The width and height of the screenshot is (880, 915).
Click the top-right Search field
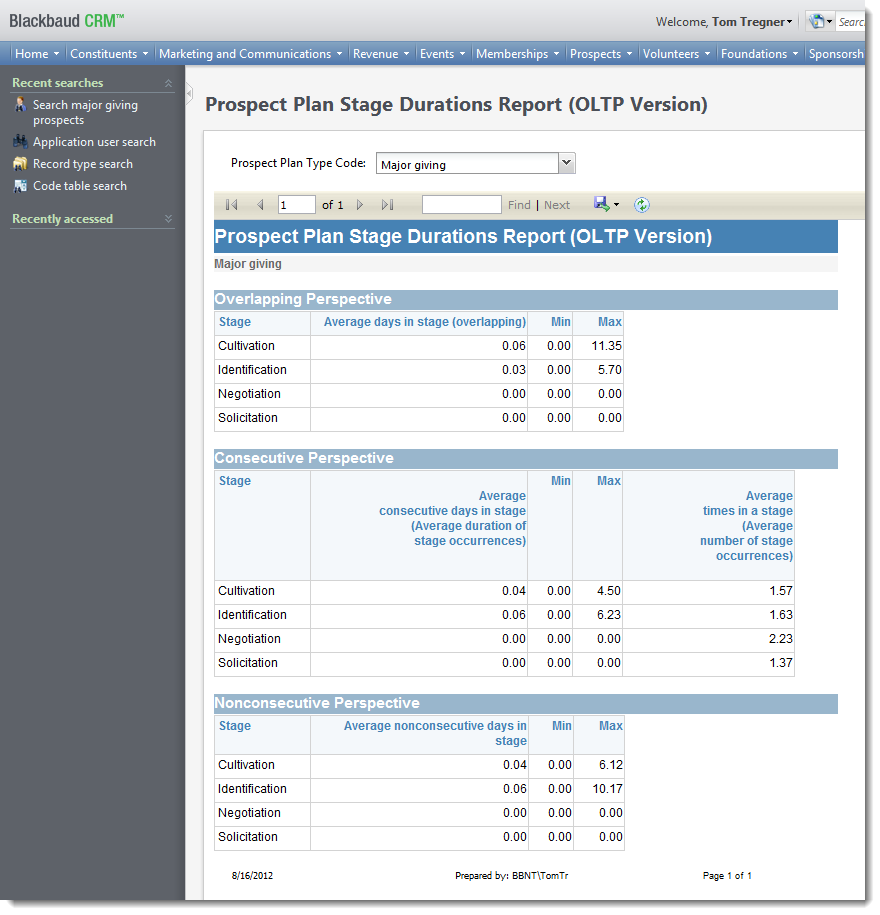[851, 22]
